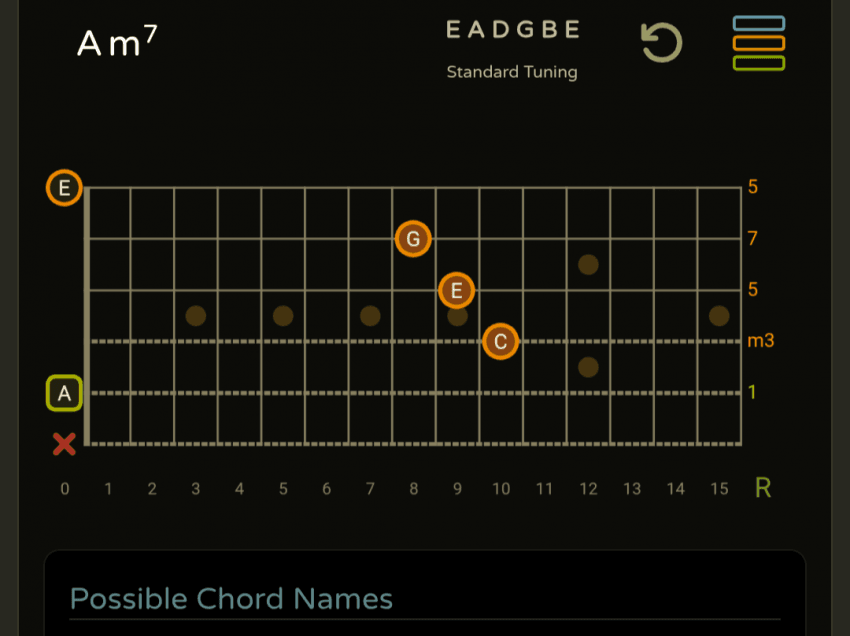Click the G note marker at fret 8

[413, 239]
